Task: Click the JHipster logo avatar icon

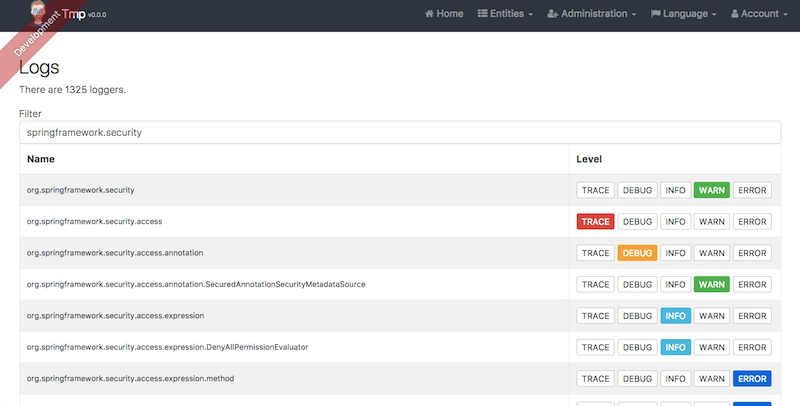Action: pos(37,14)
